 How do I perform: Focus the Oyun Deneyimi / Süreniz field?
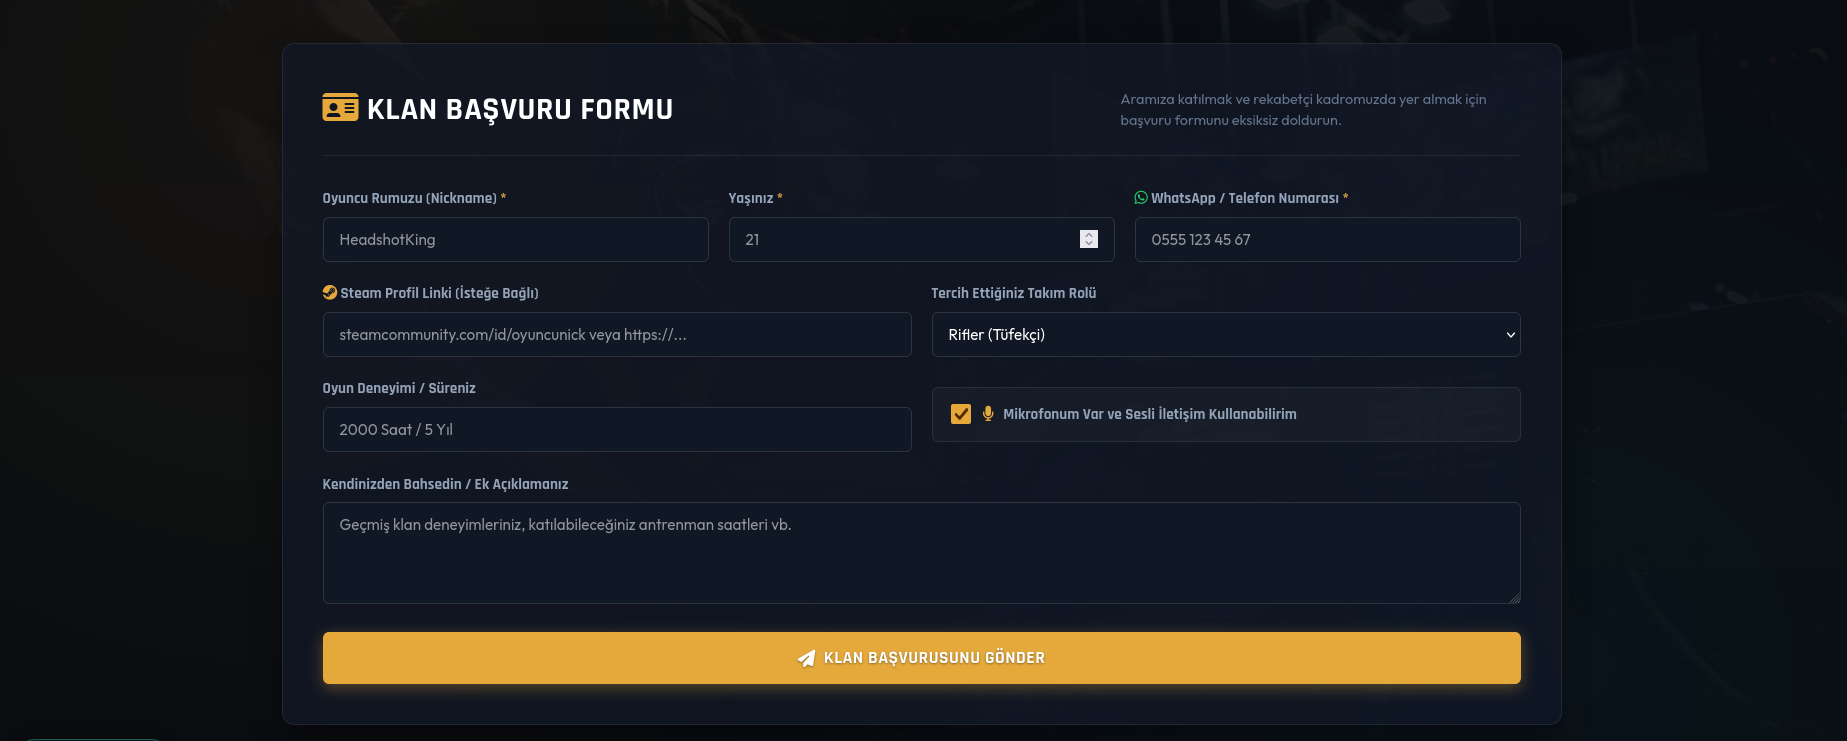pyautogui.click(x=617, y=430)
